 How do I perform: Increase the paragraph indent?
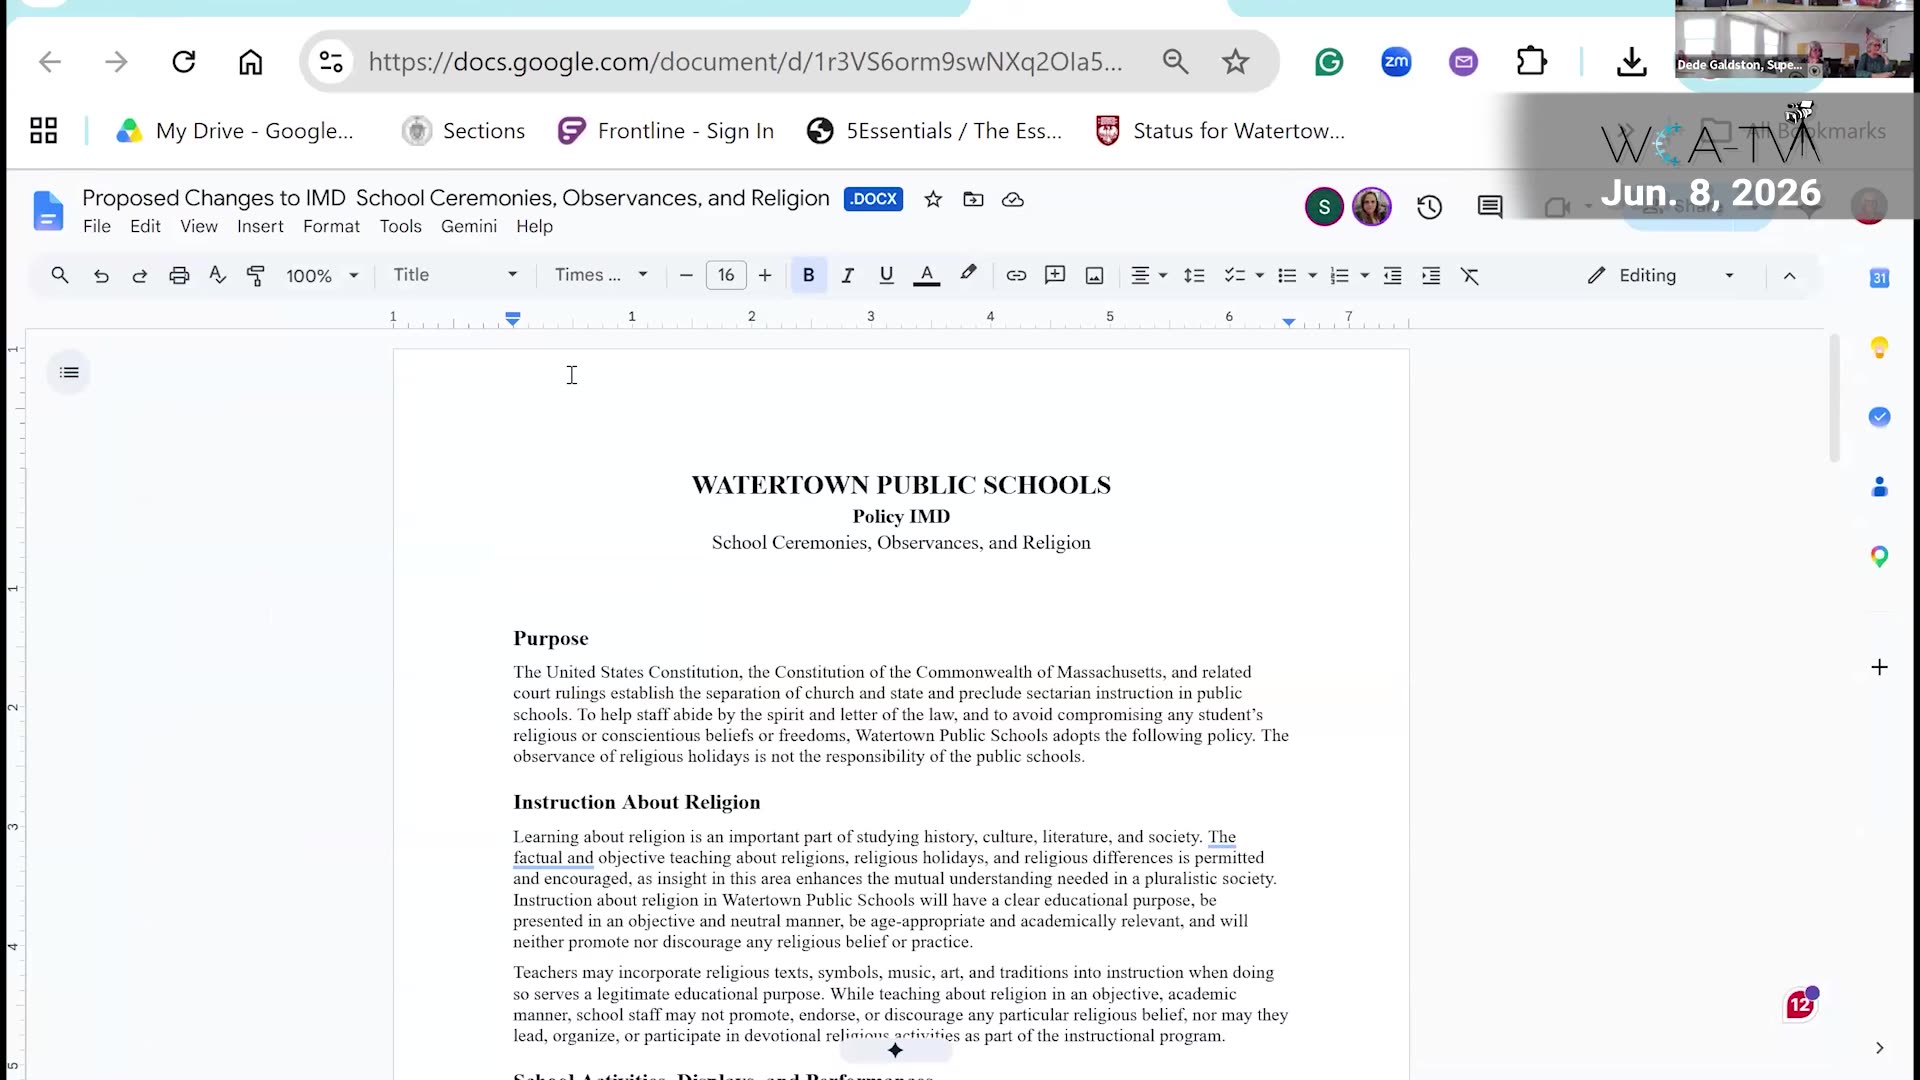coord(1431,275)
